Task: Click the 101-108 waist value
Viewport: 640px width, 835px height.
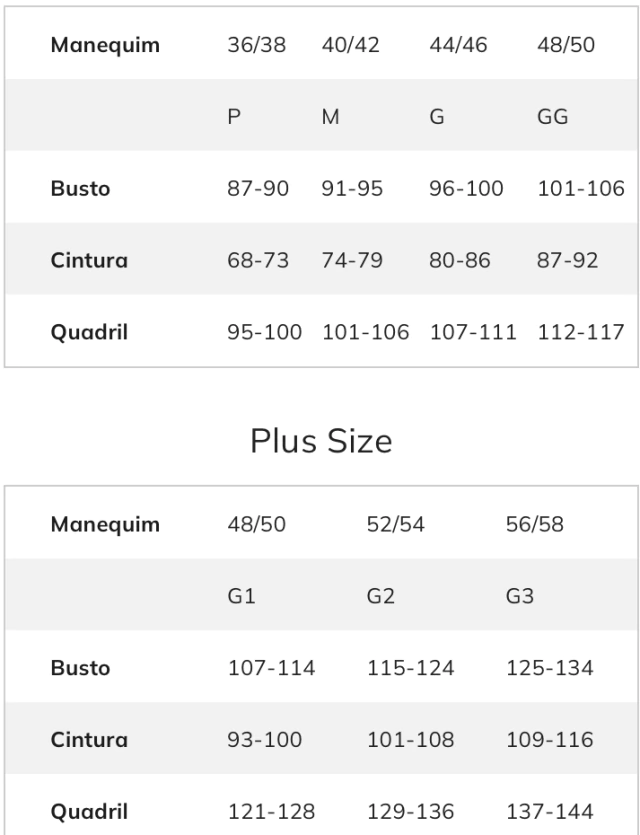Action: coord(410,740)
